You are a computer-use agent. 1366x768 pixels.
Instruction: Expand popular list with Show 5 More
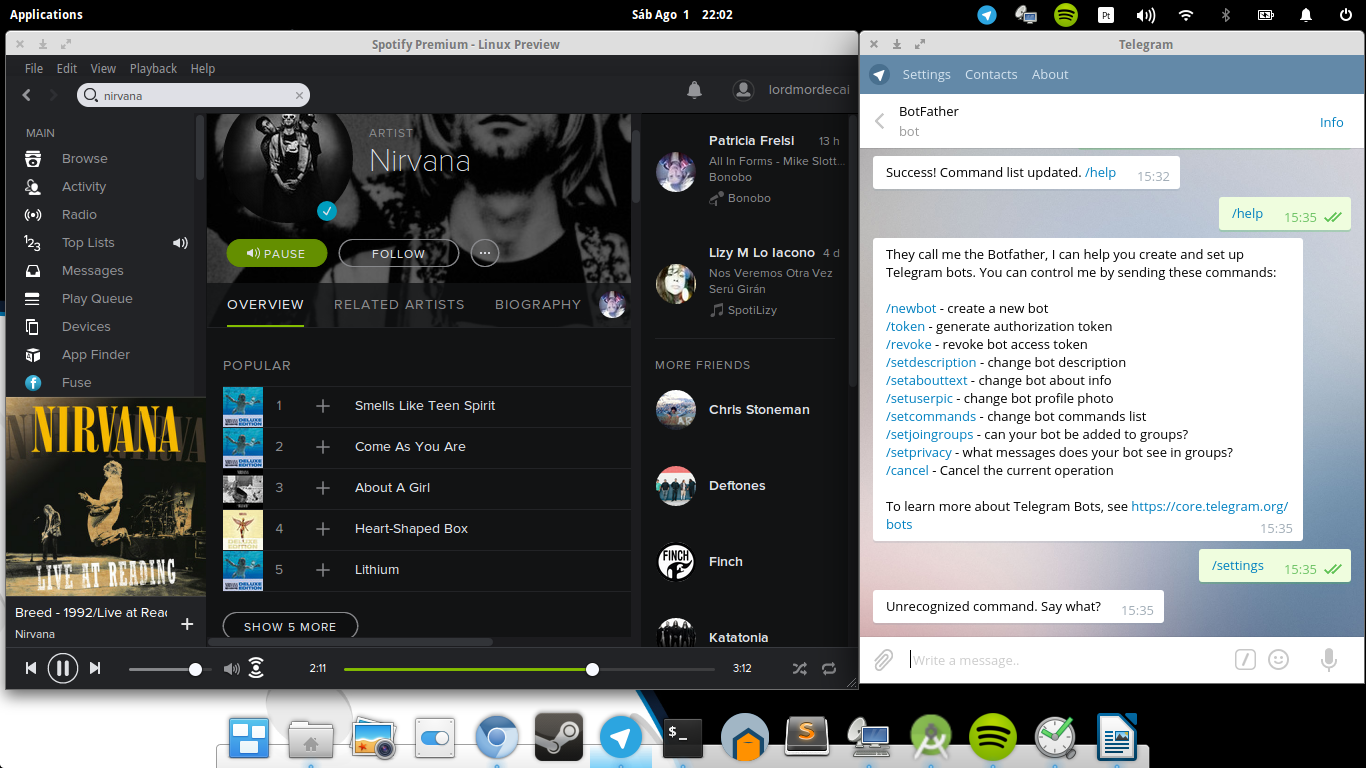click(x=290, y=626)
